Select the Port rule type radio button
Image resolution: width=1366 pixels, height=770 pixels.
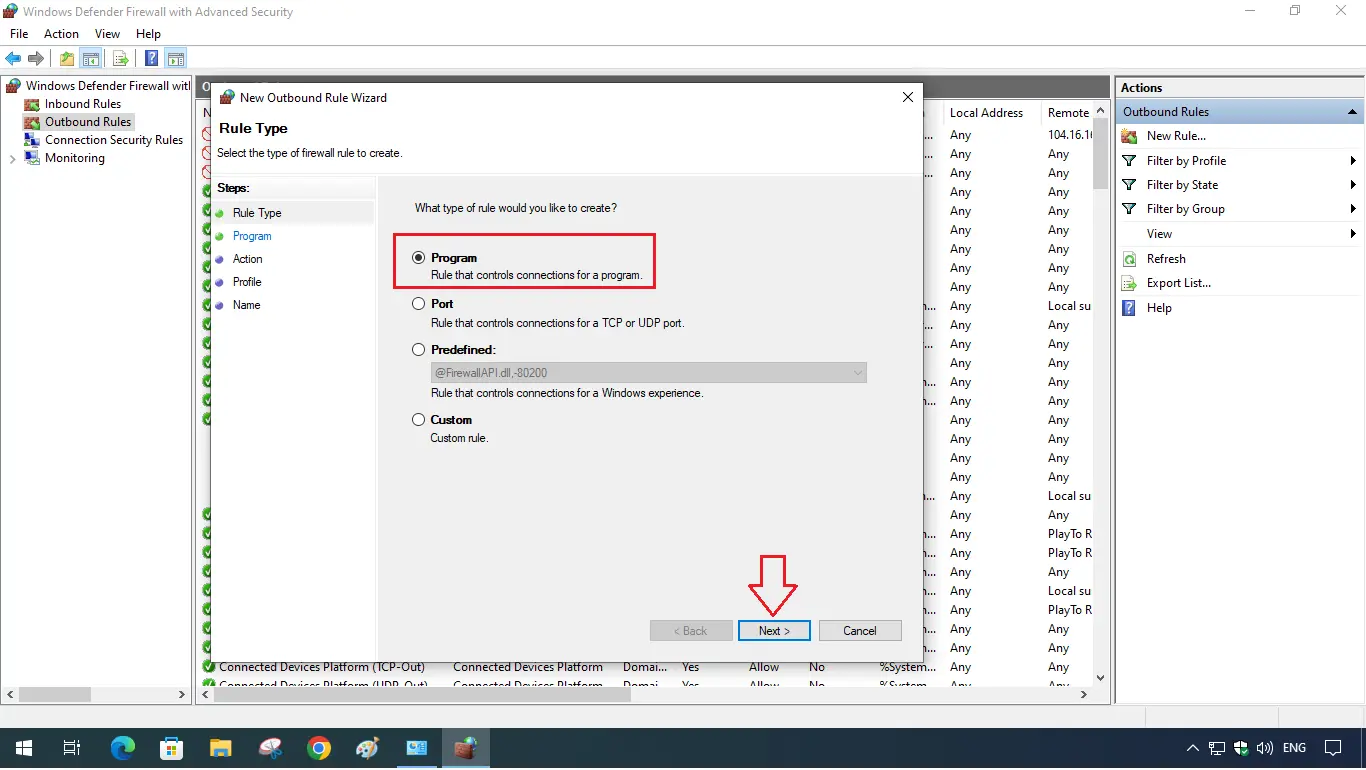418,304
